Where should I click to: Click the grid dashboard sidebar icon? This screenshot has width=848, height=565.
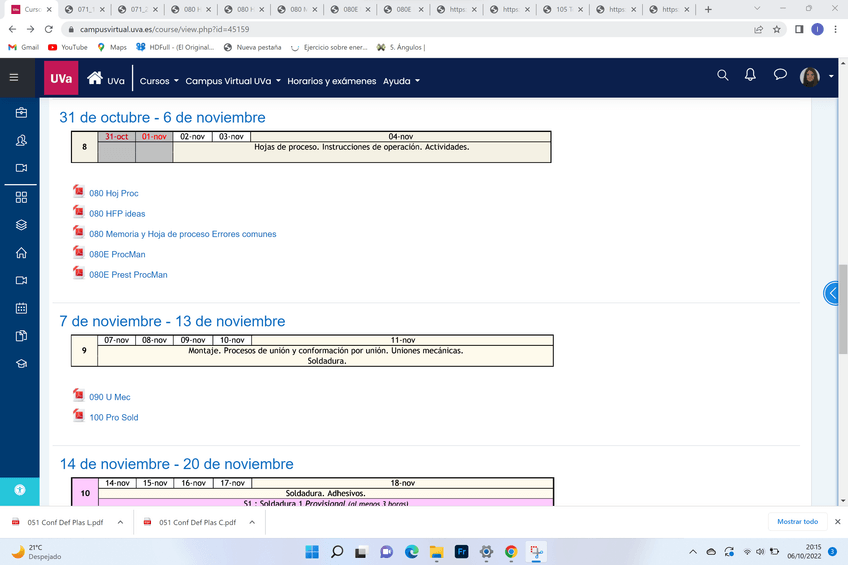pyautogui.click(x=21, y=197)
